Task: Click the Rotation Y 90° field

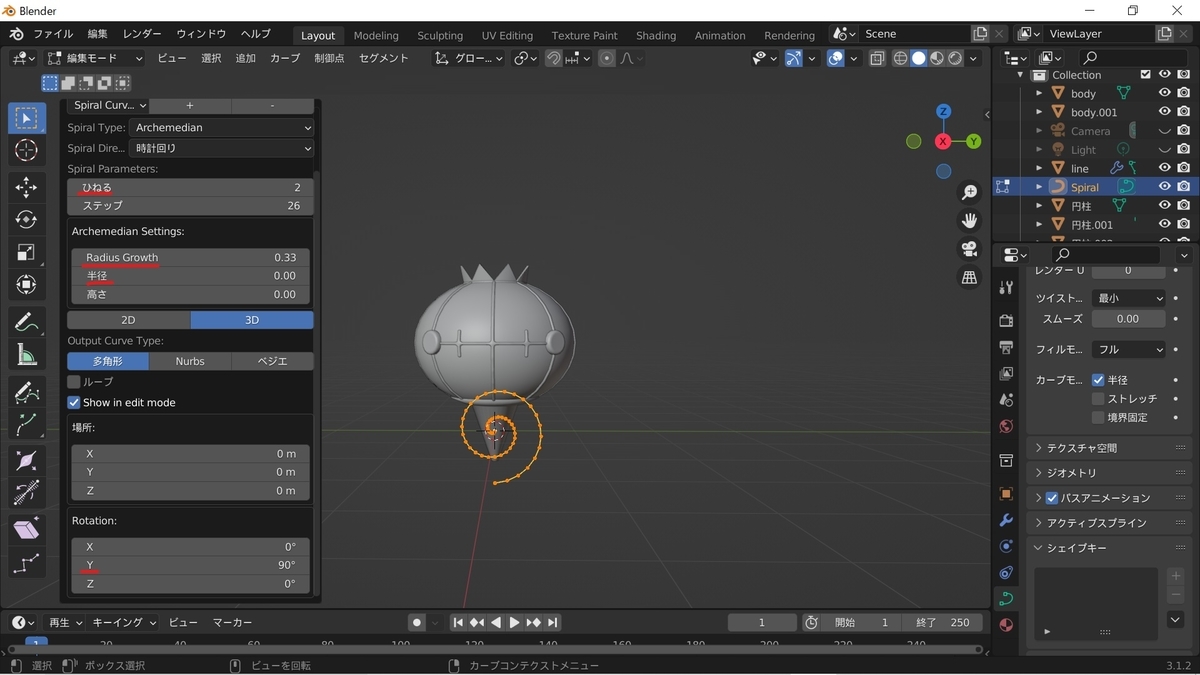Action: [190, 565]
